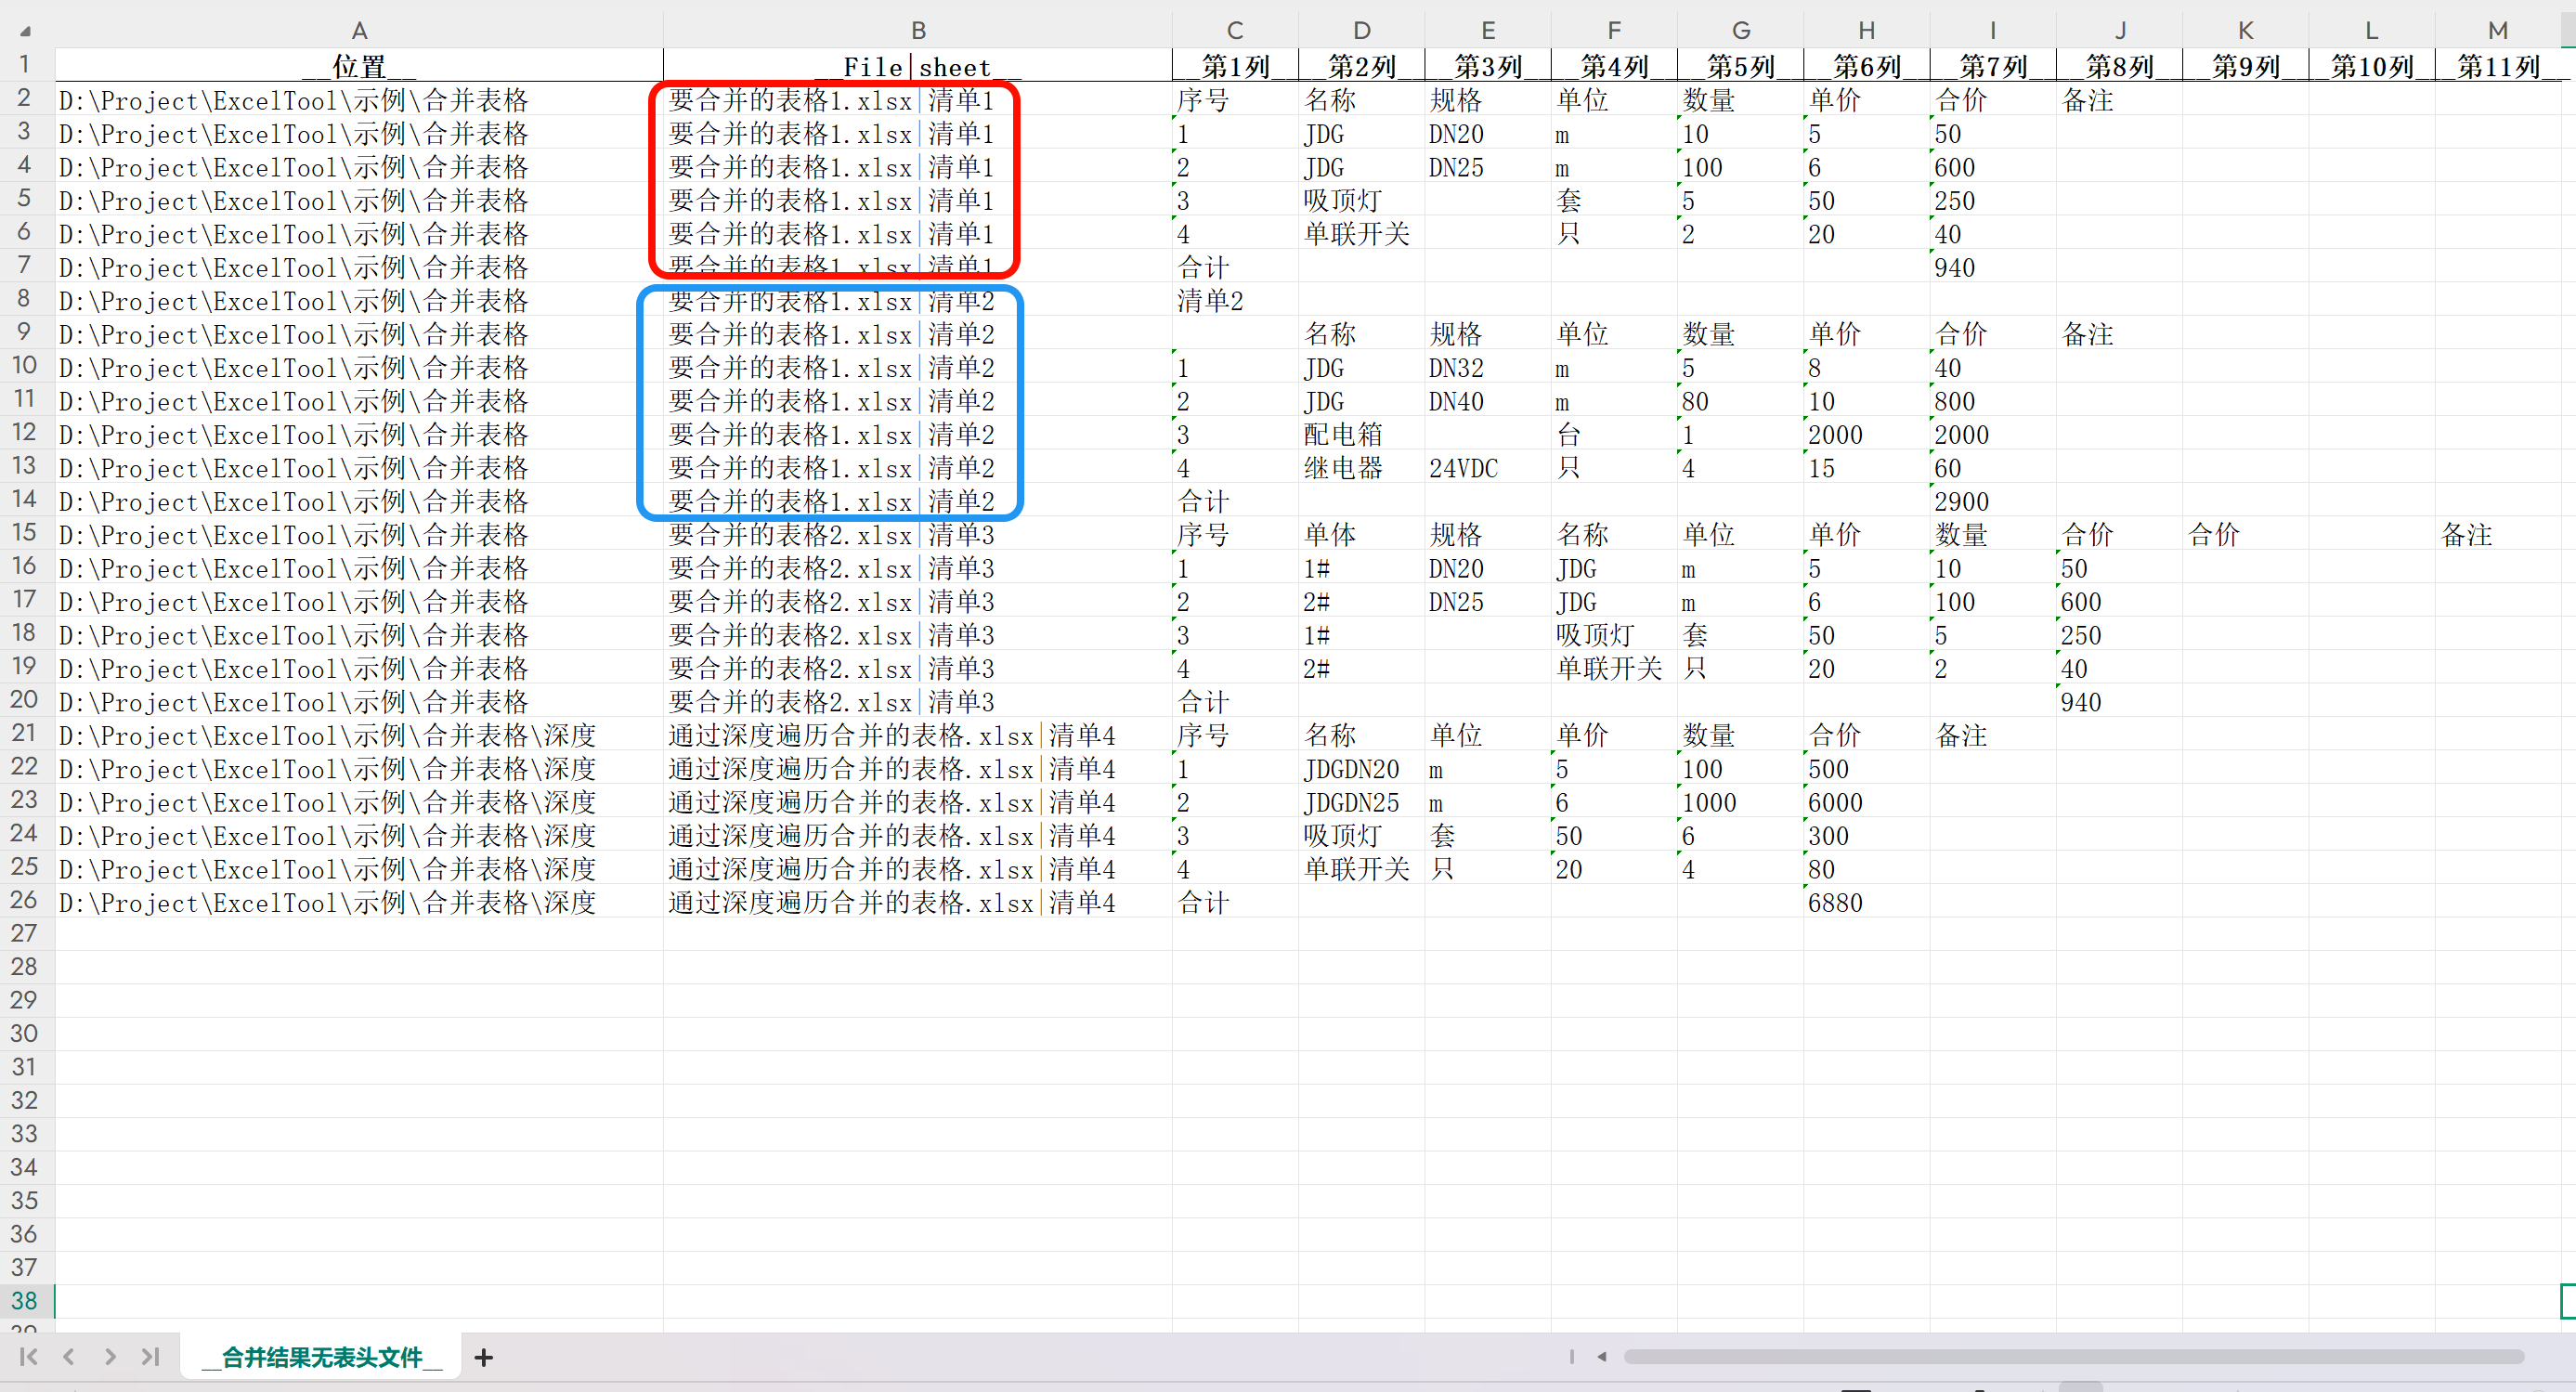The height and width of the screenshot is (1392, 2576).
Task: Jump to first sheet tab arrow
Action: [x=28, y=1356]
